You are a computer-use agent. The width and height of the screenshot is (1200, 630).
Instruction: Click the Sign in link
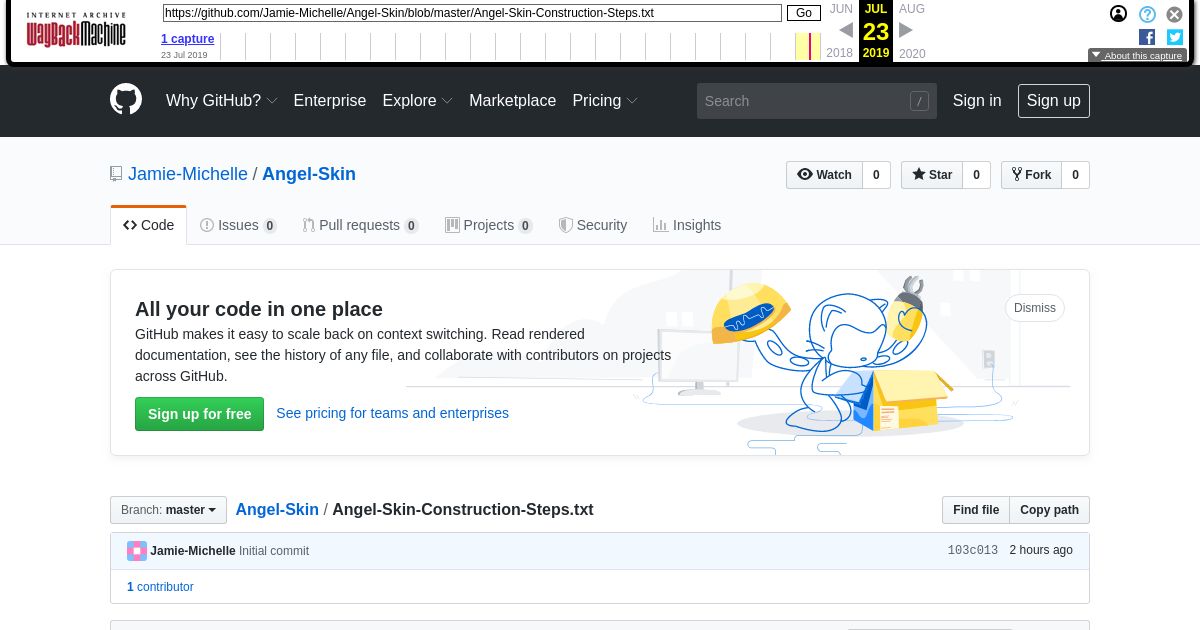pyautogui.click(x=977, y=101)
